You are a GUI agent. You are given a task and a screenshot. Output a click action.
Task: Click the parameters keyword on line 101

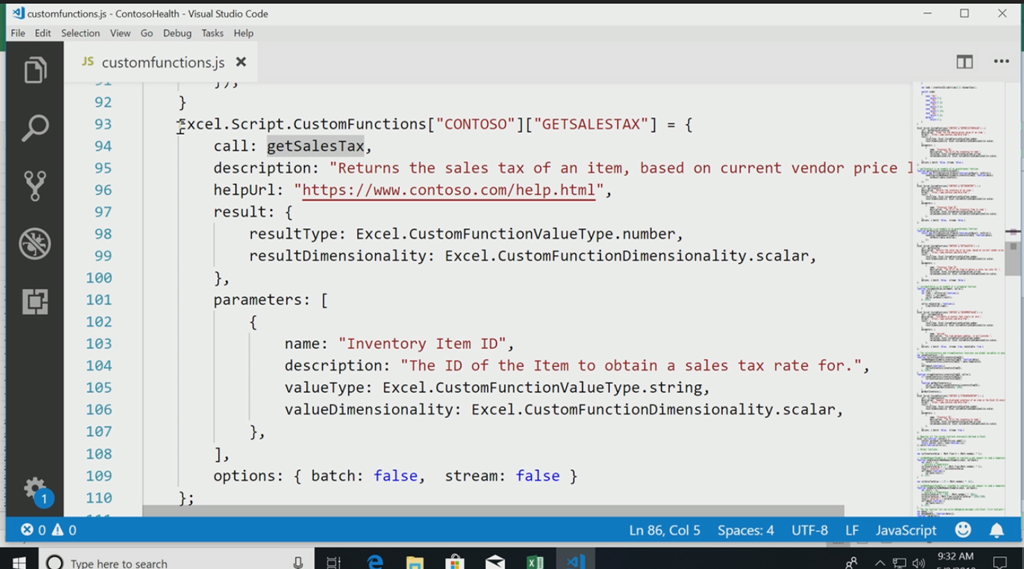pyautogui.click(x=257, y=300)
